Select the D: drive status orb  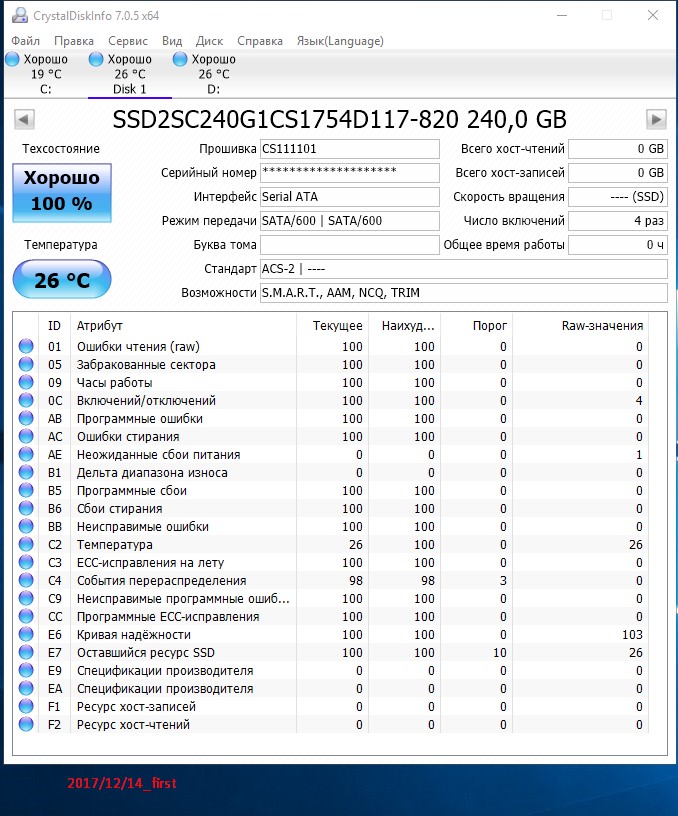click(180, 59)
